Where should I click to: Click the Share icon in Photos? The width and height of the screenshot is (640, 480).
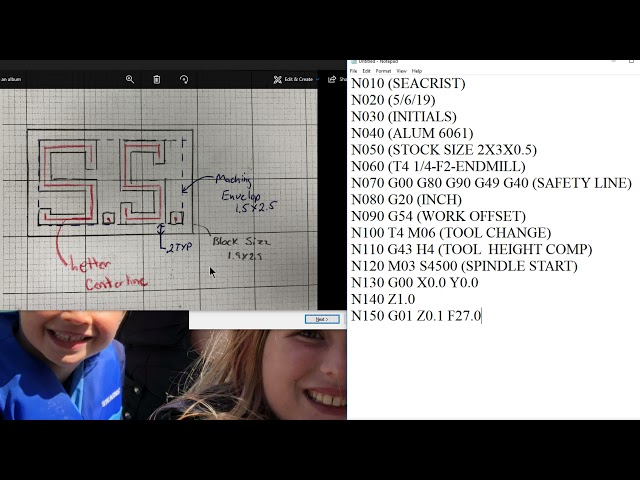tap(332, 79)
